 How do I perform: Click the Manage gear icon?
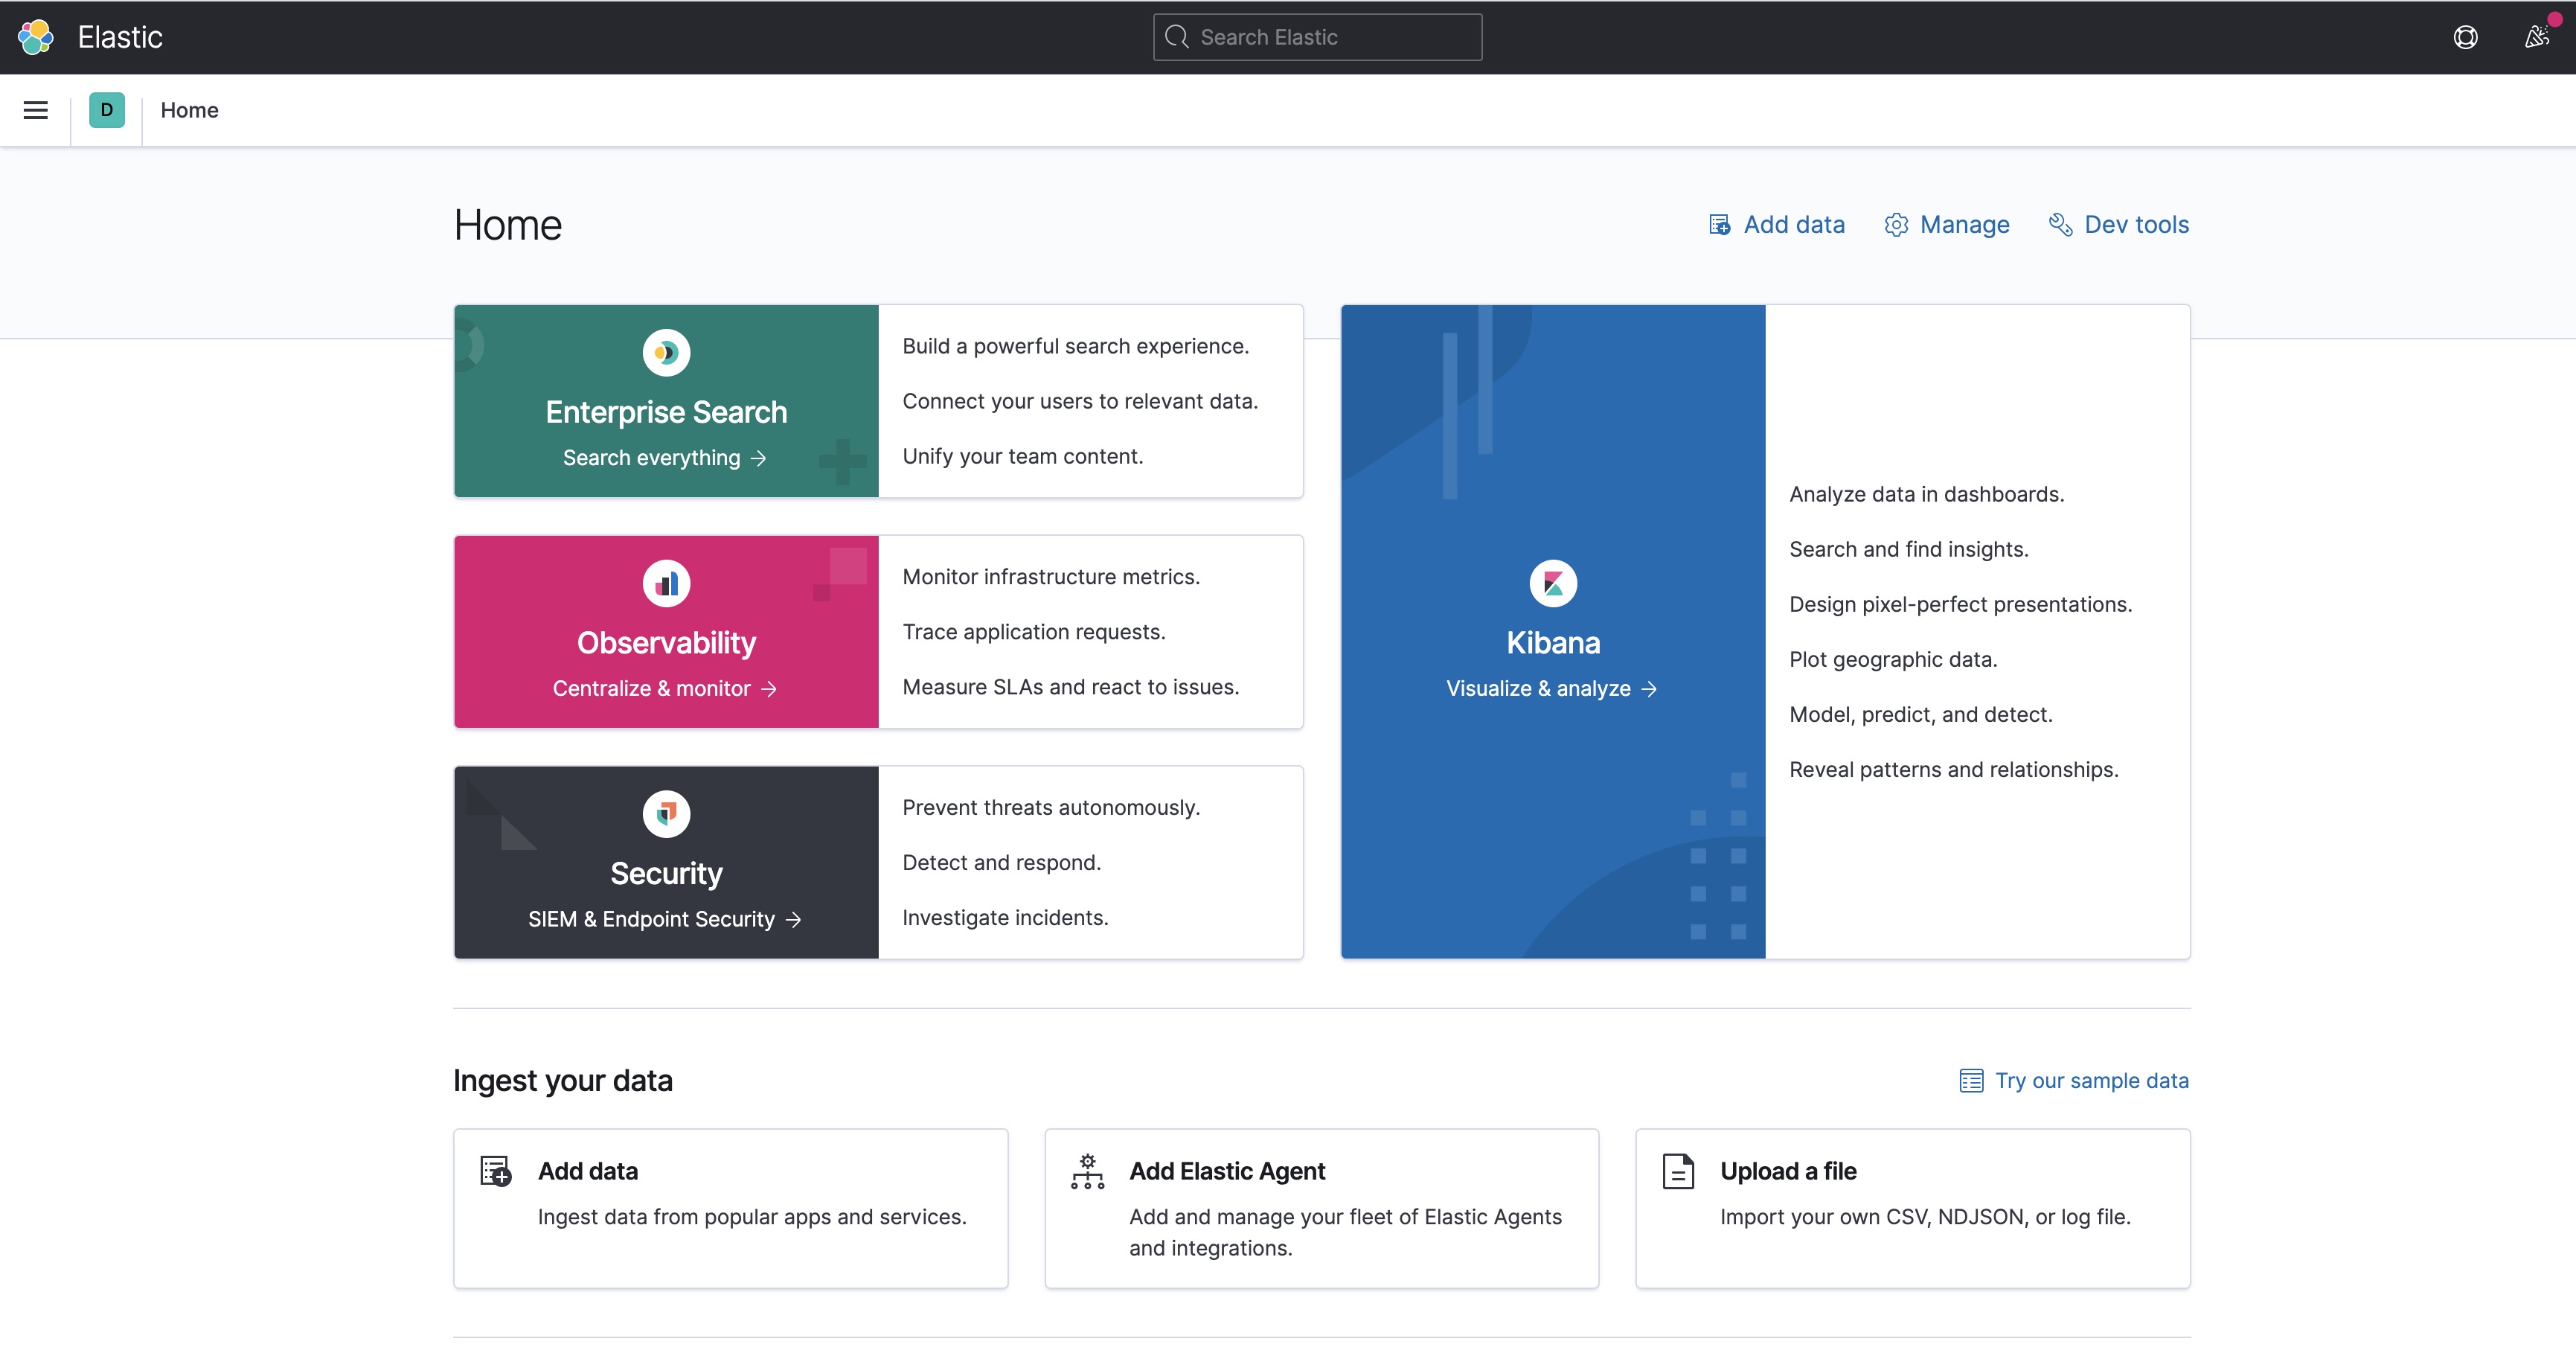(x=1896, y=225)
